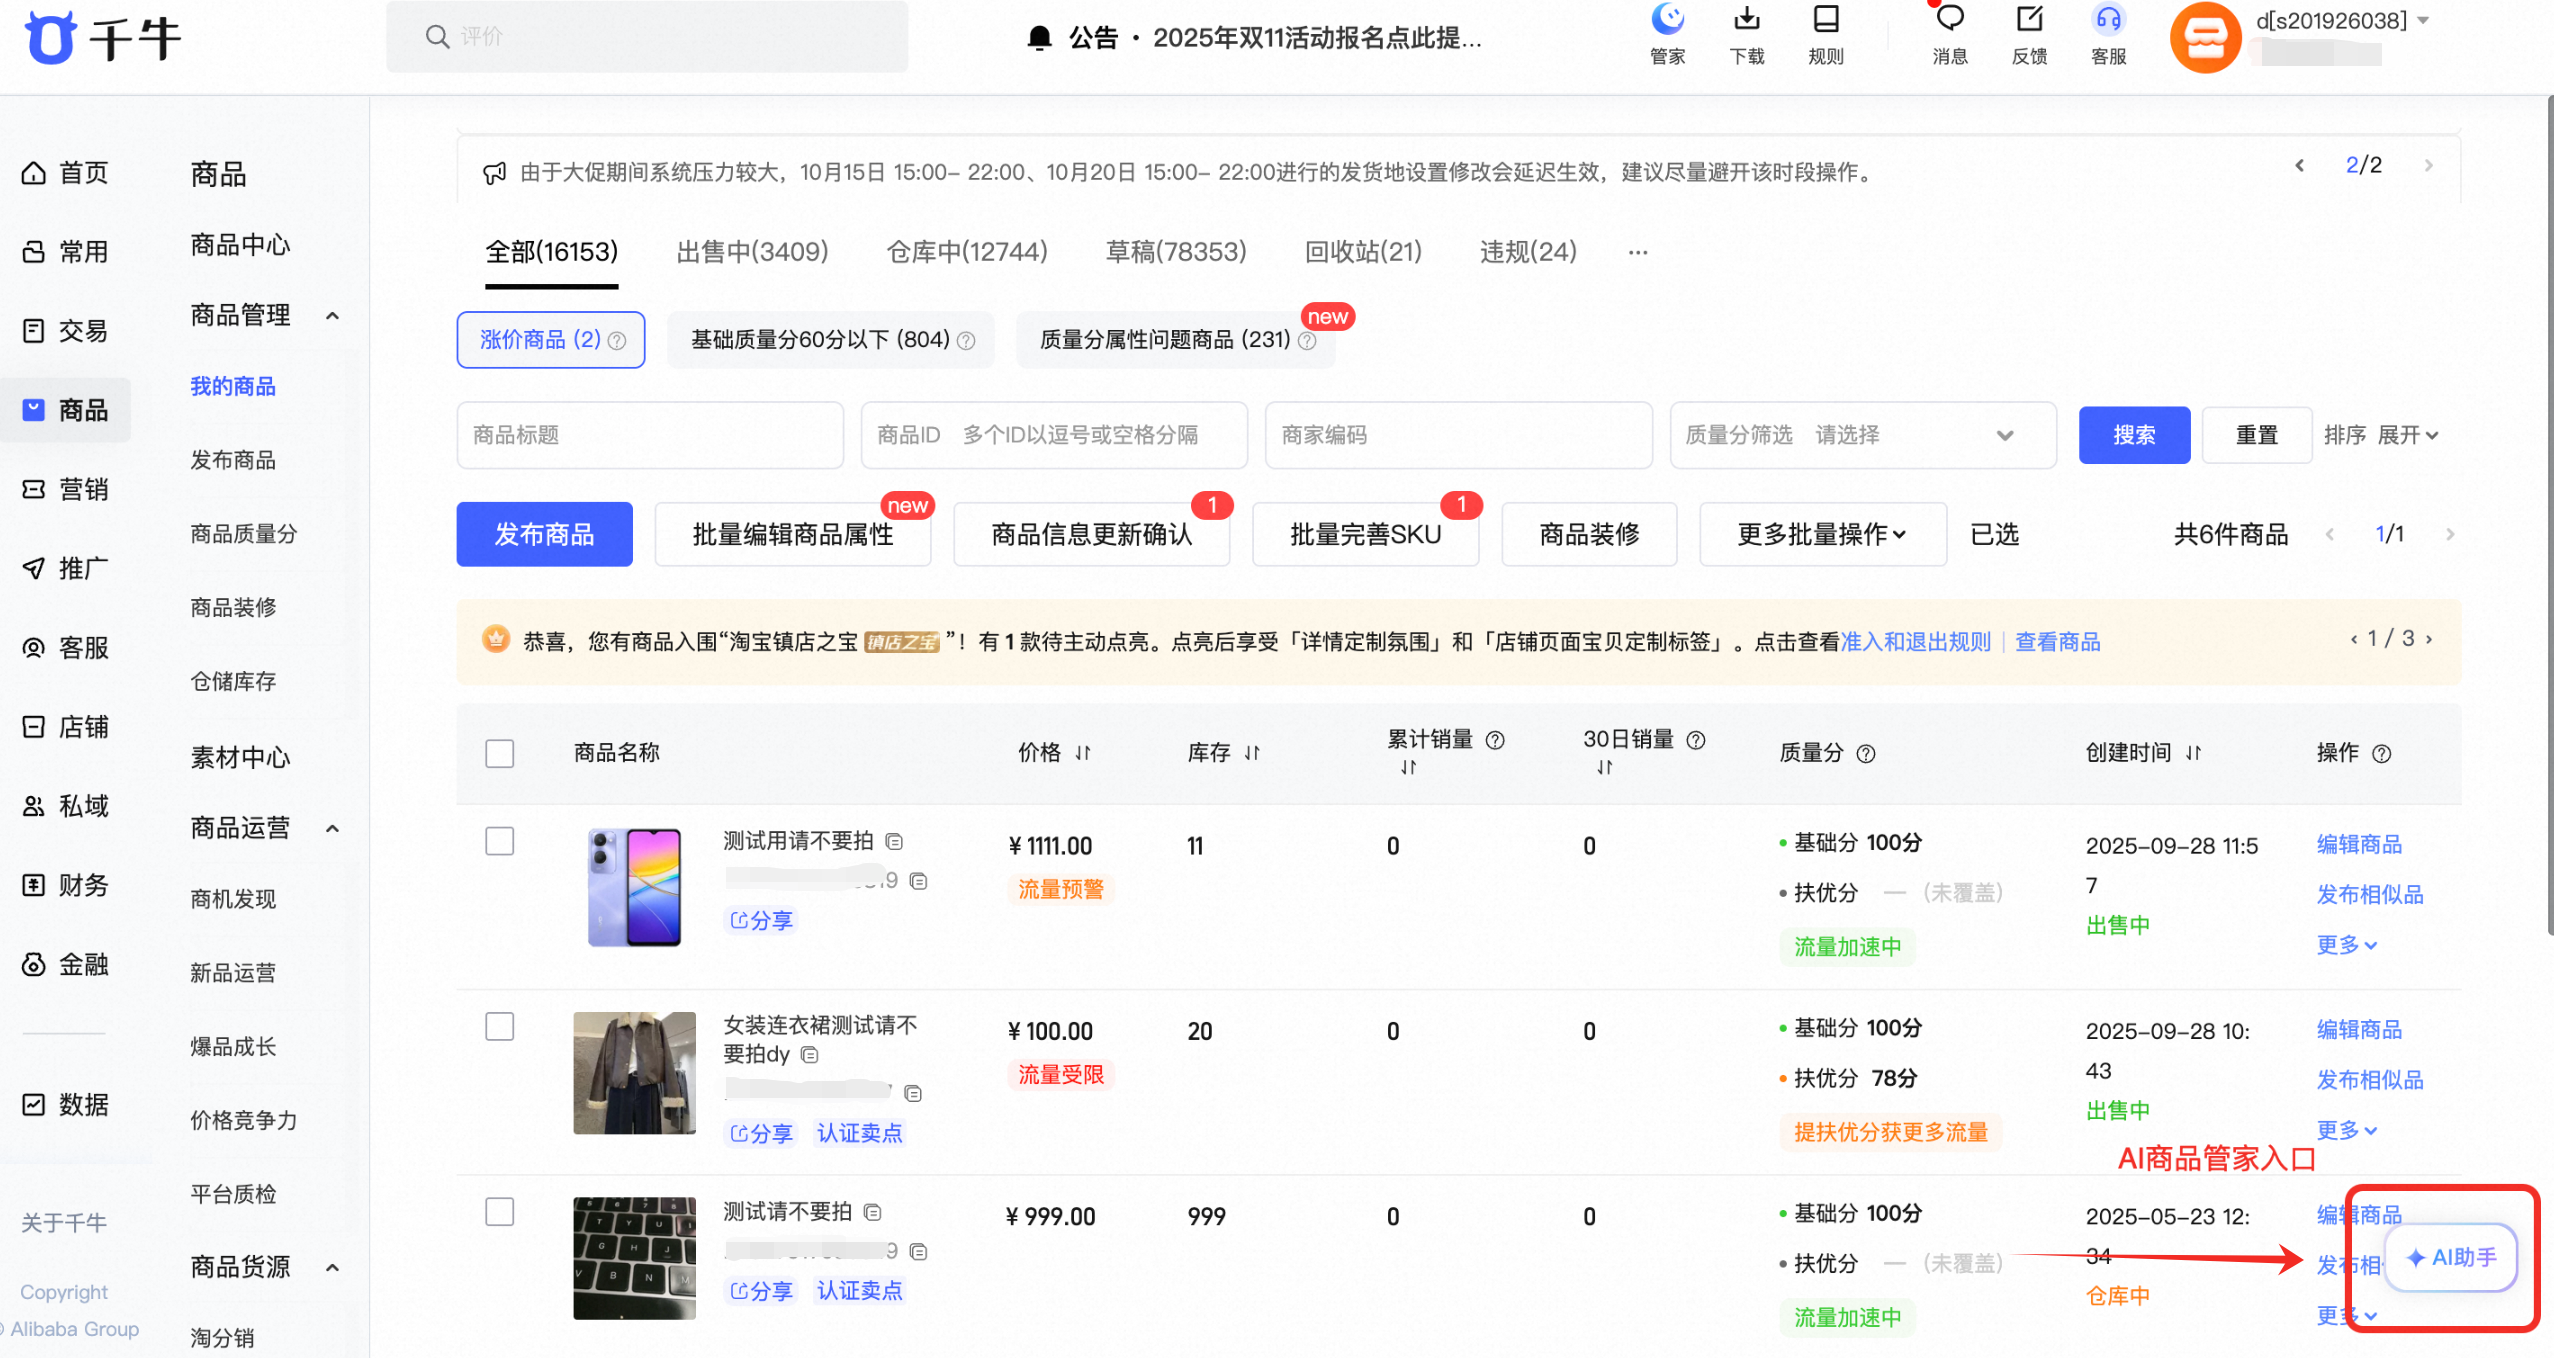Click 编辑商品 for the ¥1111.00 product
2554x1358 pixels.
[2359, 844]
